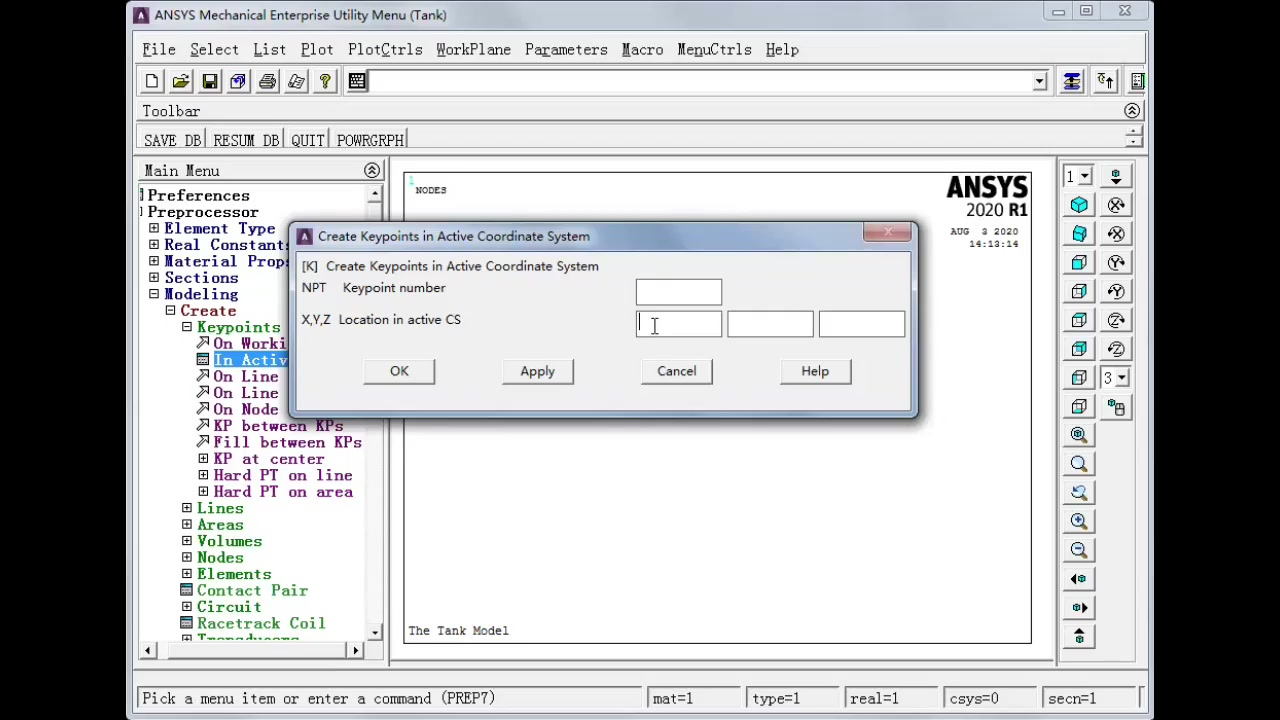Toggle the Dynamic Model Mode icon
Viewport: 1280px width, 720px height.
pyautogui.click(x=1116, y=407)
